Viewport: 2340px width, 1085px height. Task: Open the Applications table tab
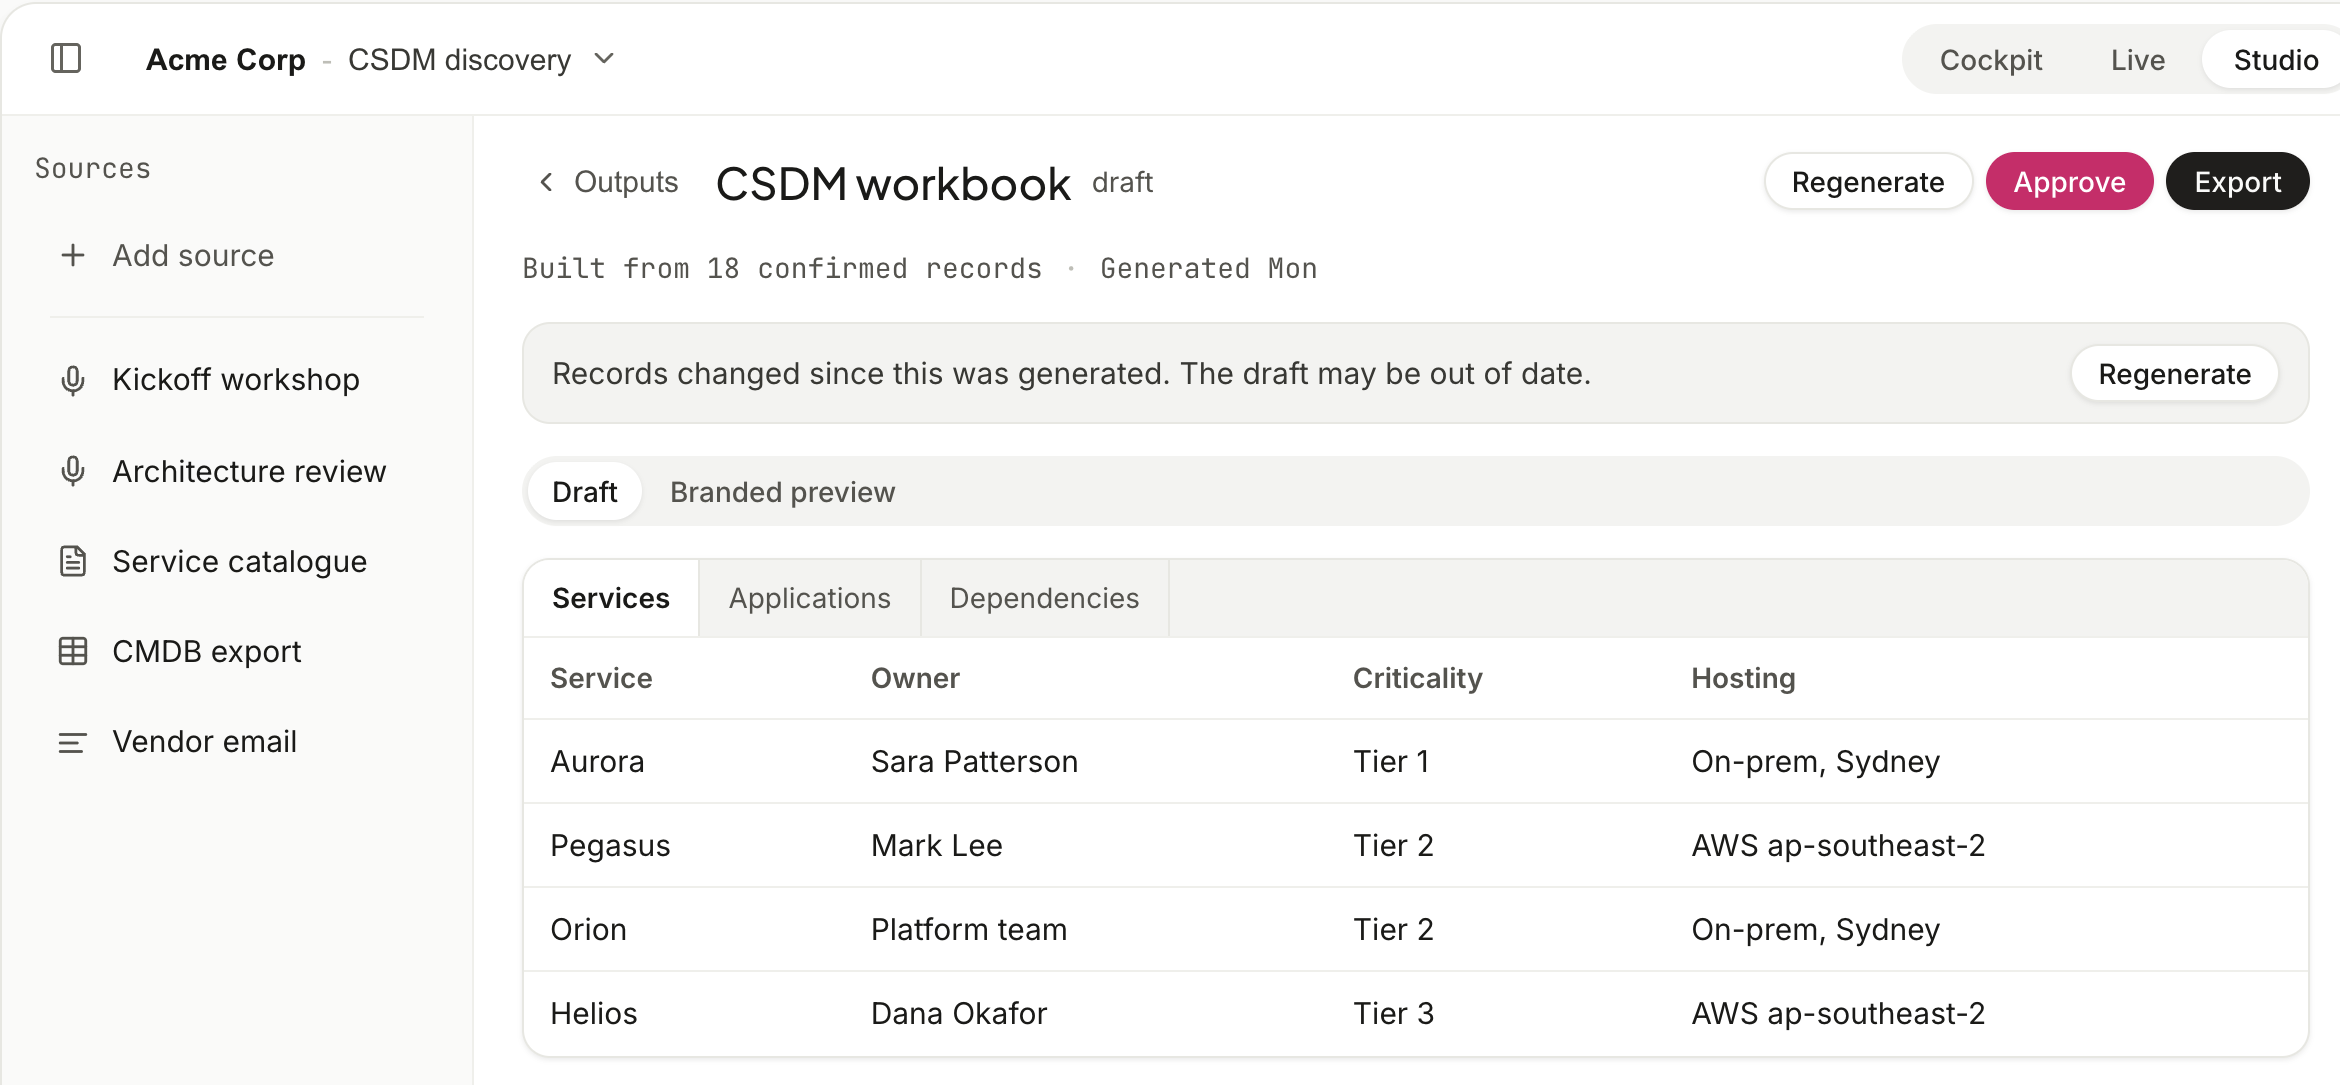tap(810, 598)
